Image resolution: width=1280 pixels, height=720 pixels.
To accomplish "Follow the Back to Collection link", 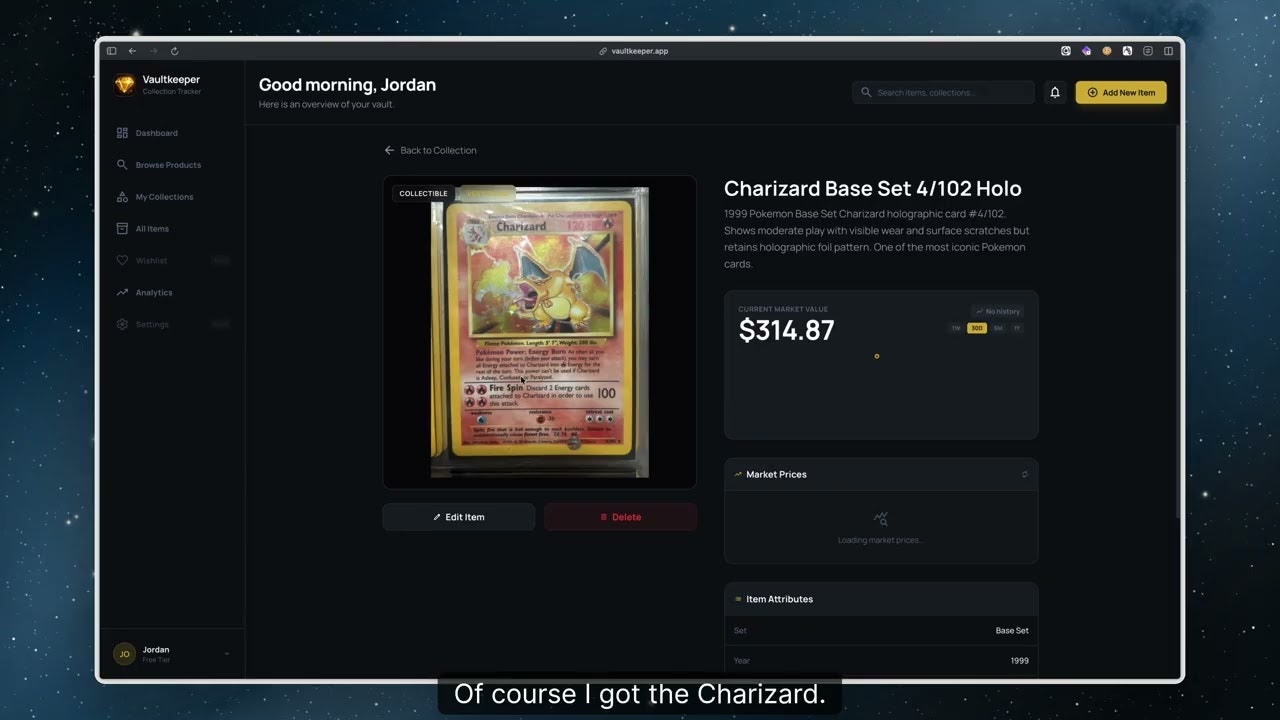I will click(x=431, y=150).
